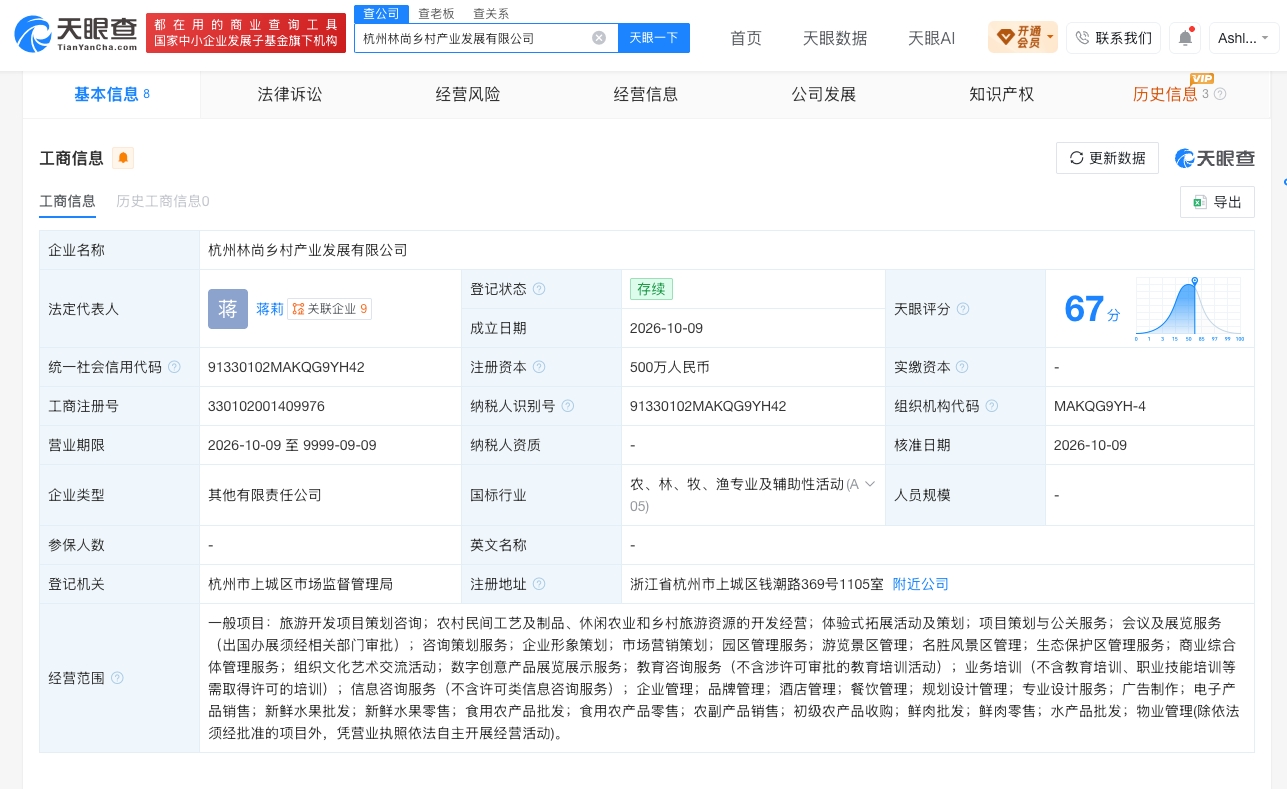Viewport: 1287px width, 789px height.
Task: Clear the search box text
Action: click(x=599, y=38)
